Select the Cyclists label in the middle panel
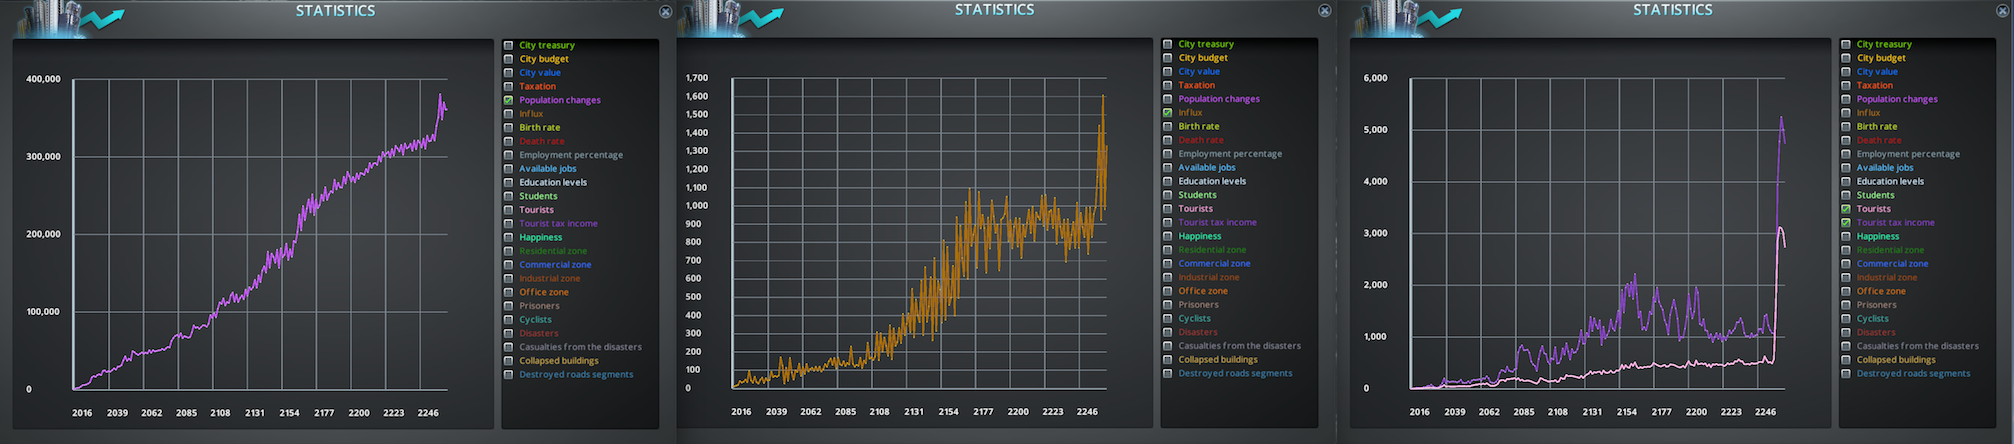2014x444 pixels. pyautogui.click(x=1194, y=319)
